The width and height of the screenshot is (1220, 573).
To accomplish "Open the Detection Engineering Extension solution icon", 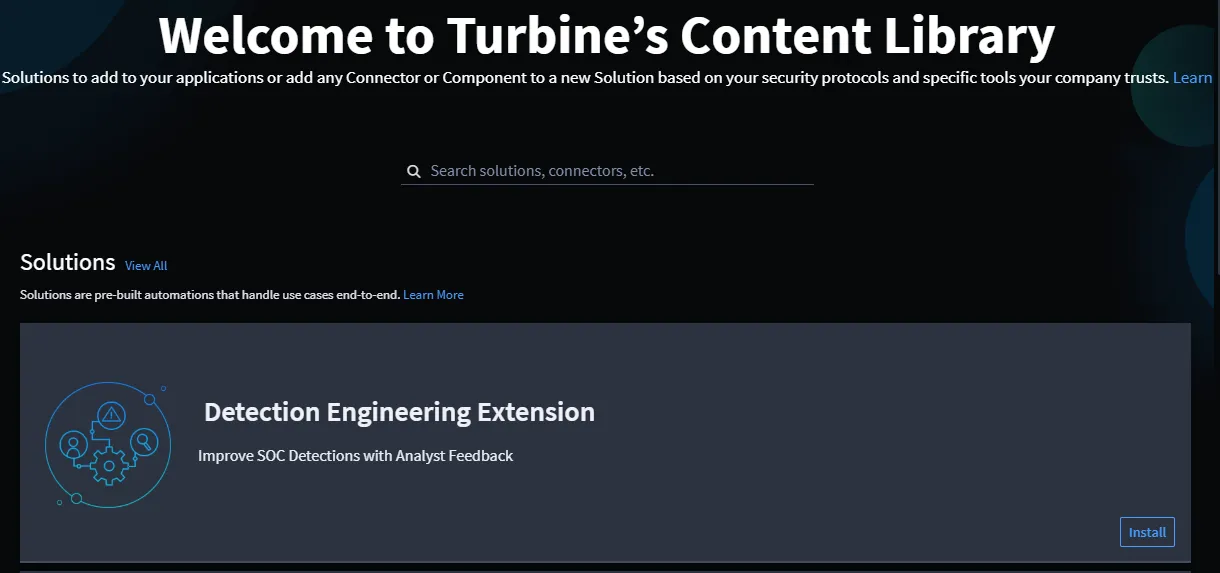I will [x=107, y=444].
